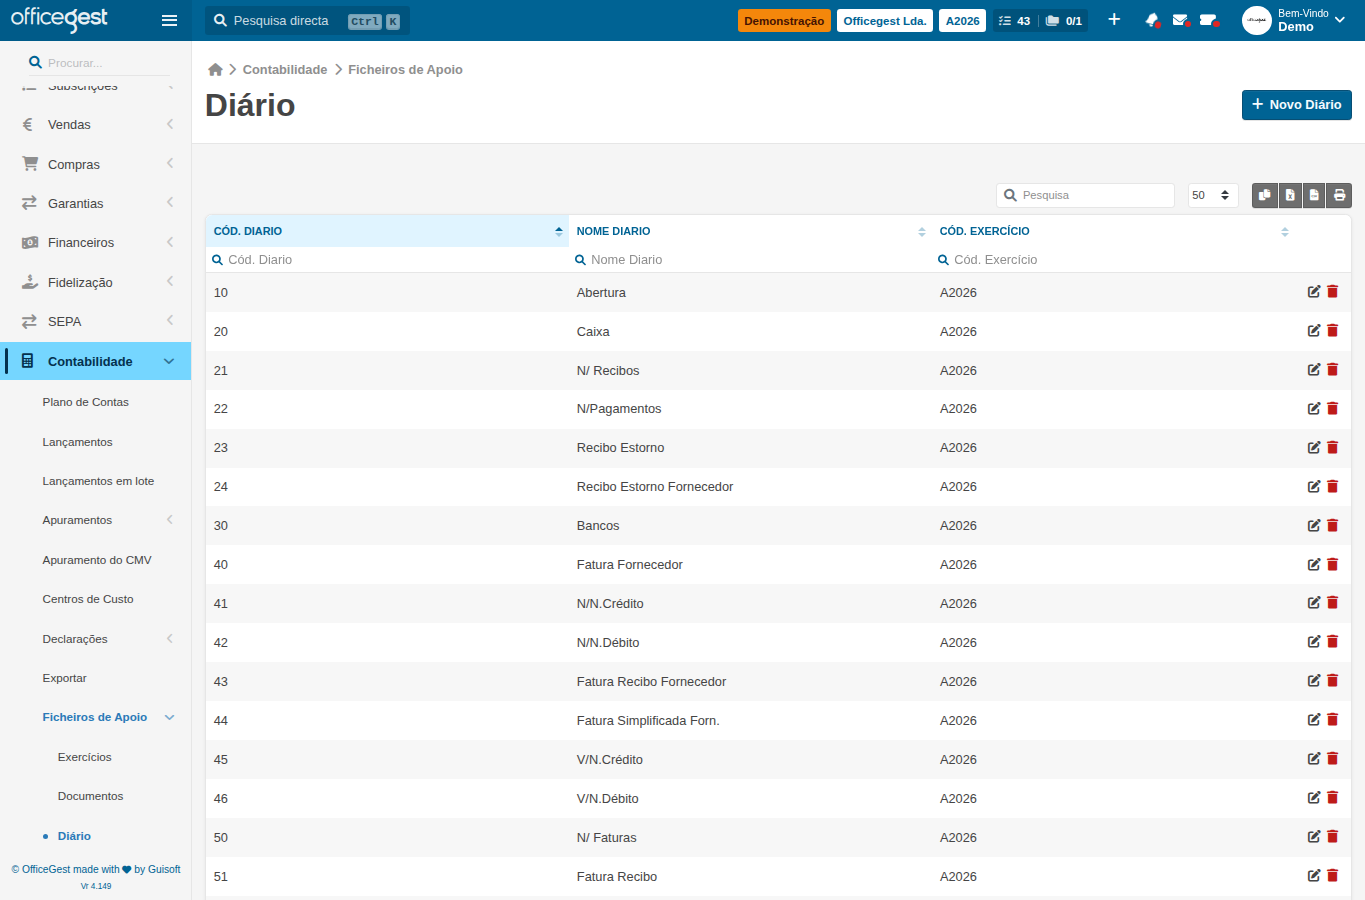The image size is (1365, 900).
Task: Toggle the hamburger sidebar menu
Action: pyautogui.click(x=169, y=20)
